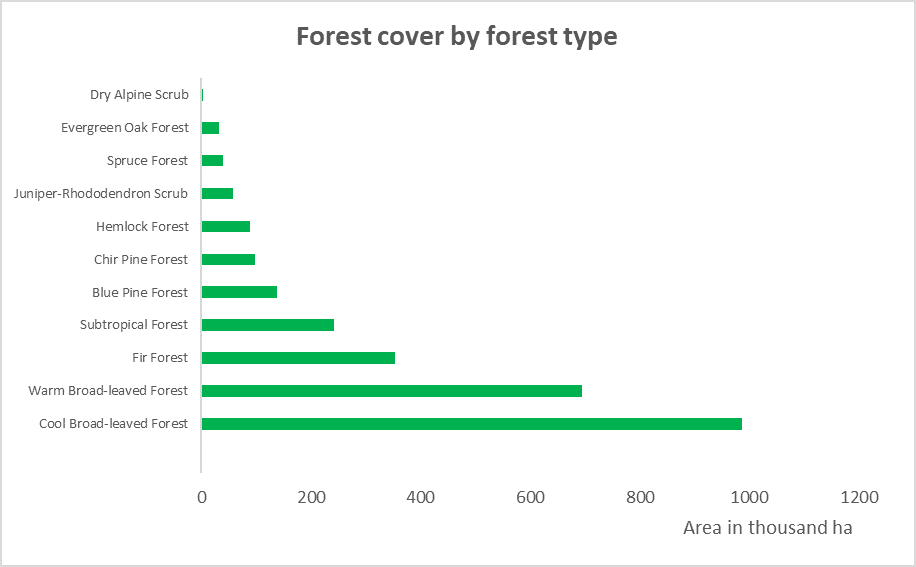Select the Warm Broad-leaved Forest bar
The height and width of the screenshot is (567, 916).
click(391, 391)
